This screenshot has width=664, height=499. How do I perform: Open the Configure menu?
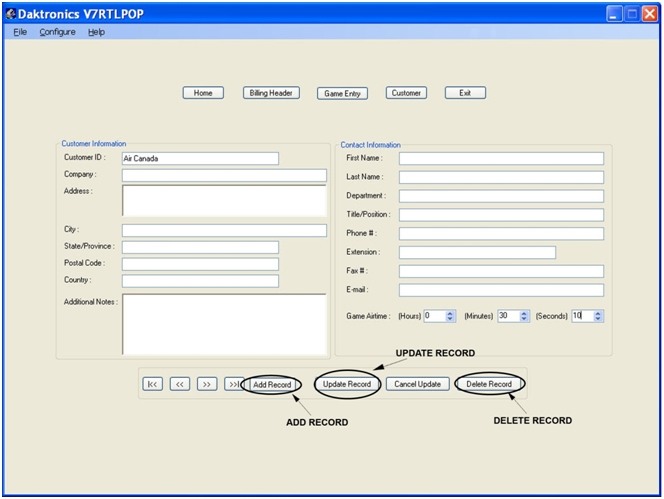(57, 32)
